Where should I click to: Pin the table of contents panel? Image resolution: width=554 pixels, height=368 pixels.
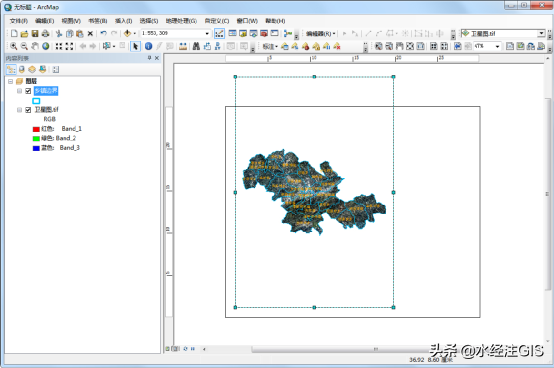149,58
